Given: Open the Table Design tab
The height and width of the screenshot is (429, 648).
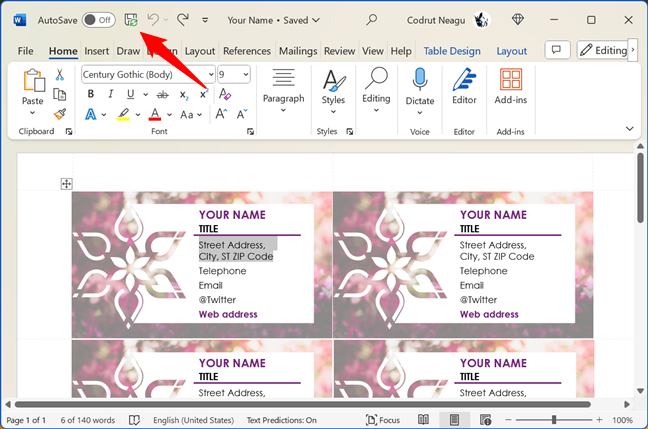Looking at the screenshot, I should point(452,51).
